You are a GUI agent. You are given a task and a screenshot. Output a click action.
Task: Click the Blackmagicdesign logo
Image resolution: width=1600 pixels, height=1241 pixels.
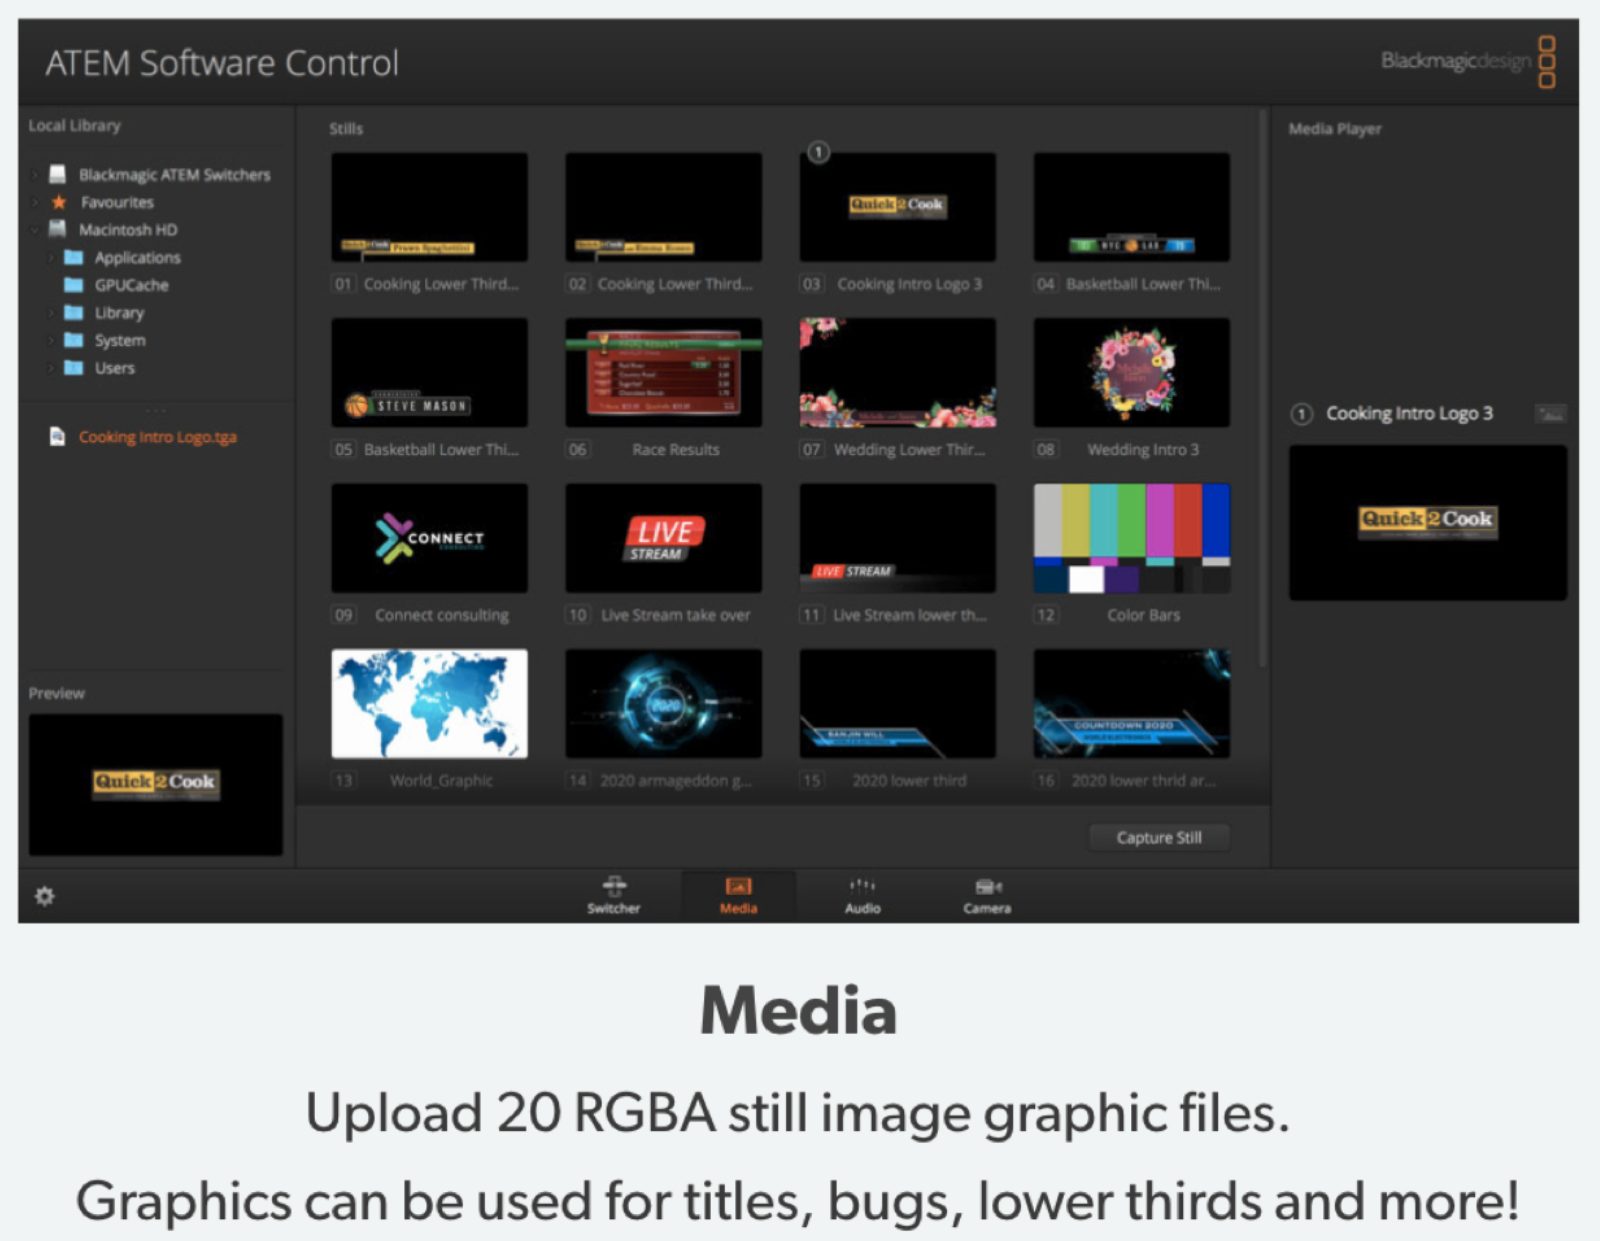point(1468,62)
